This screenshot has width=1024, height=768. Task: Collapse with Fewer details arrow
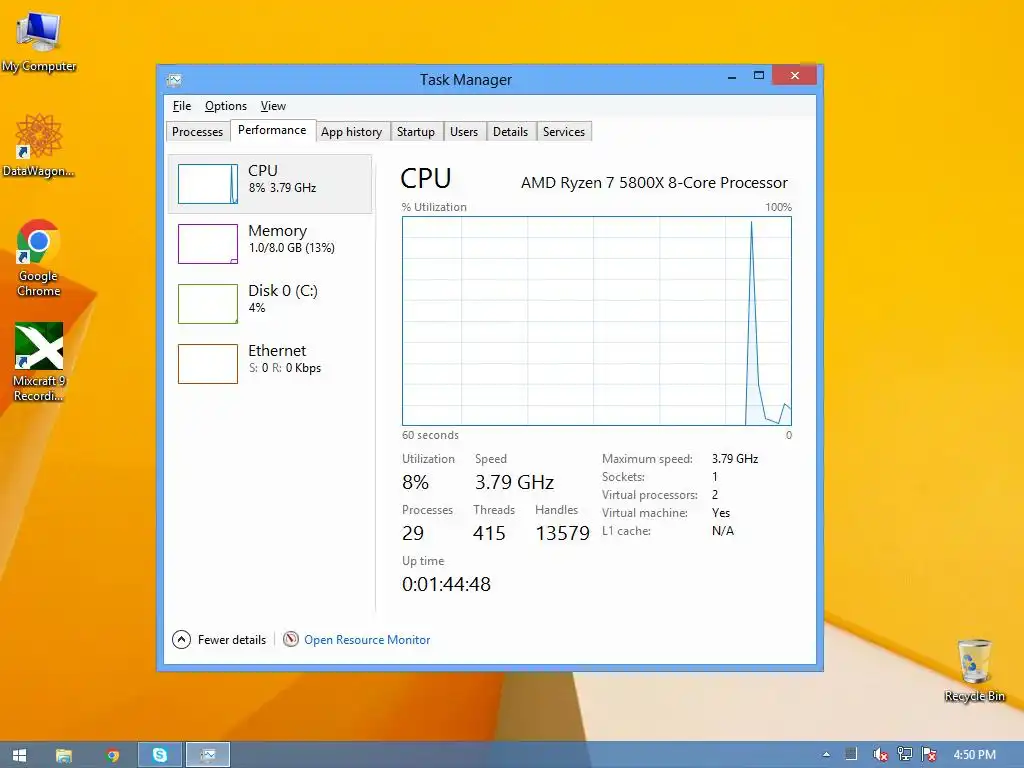pyautogui.click(x=181, y=639)
